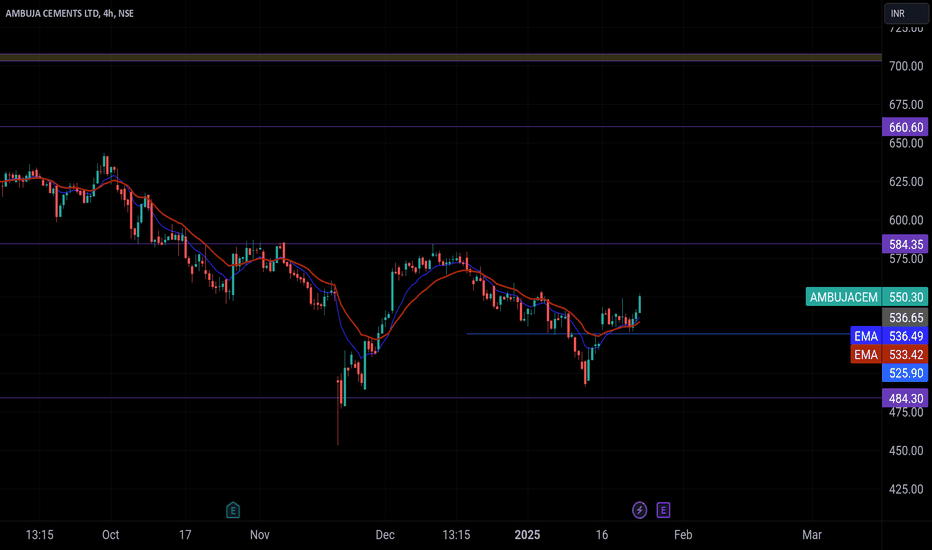Click the 550.30 current price label

click(x=905, y=297)
